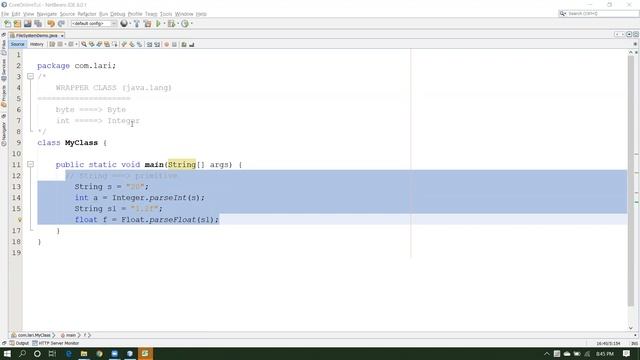The height and width of the screenshot is (360, 640).
Task: Click the Shift Line Right icon
Action: click(x=157, y=44)
